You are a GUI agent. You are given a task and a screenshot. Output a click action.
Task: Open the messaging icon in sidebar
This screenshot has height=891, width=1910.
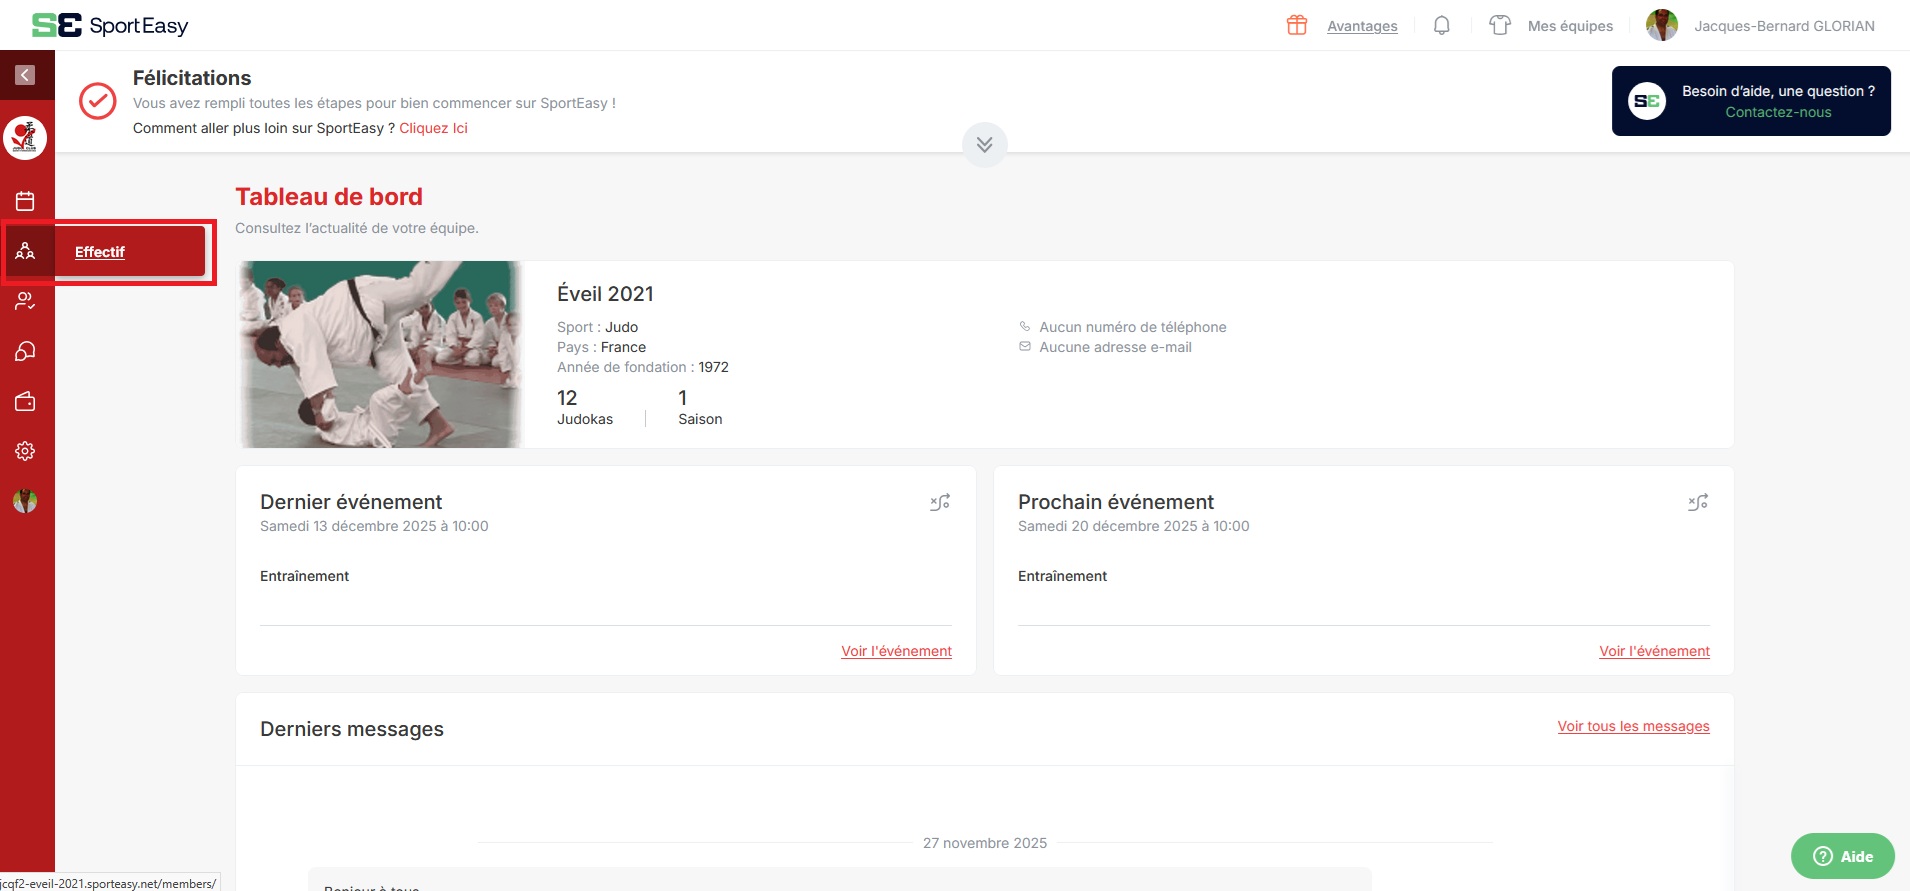(25, 351)
